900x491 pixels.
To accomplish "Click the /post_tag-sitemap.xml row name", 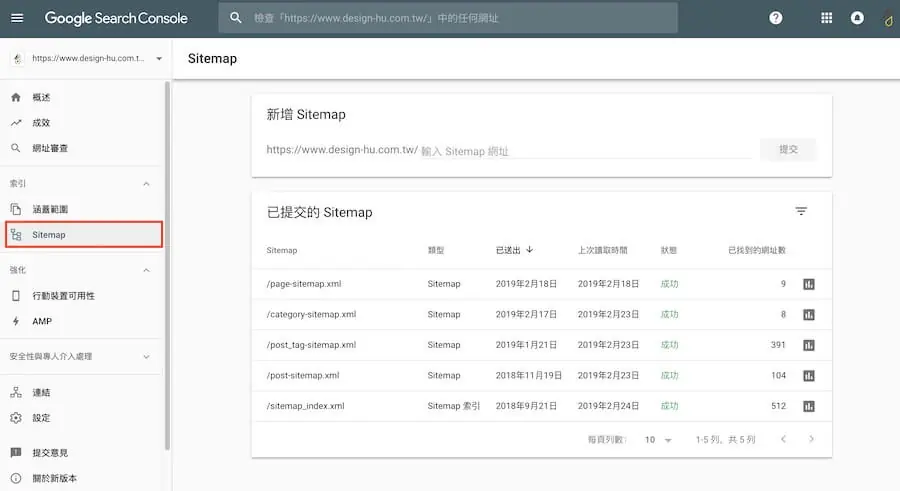I will 311,345.
